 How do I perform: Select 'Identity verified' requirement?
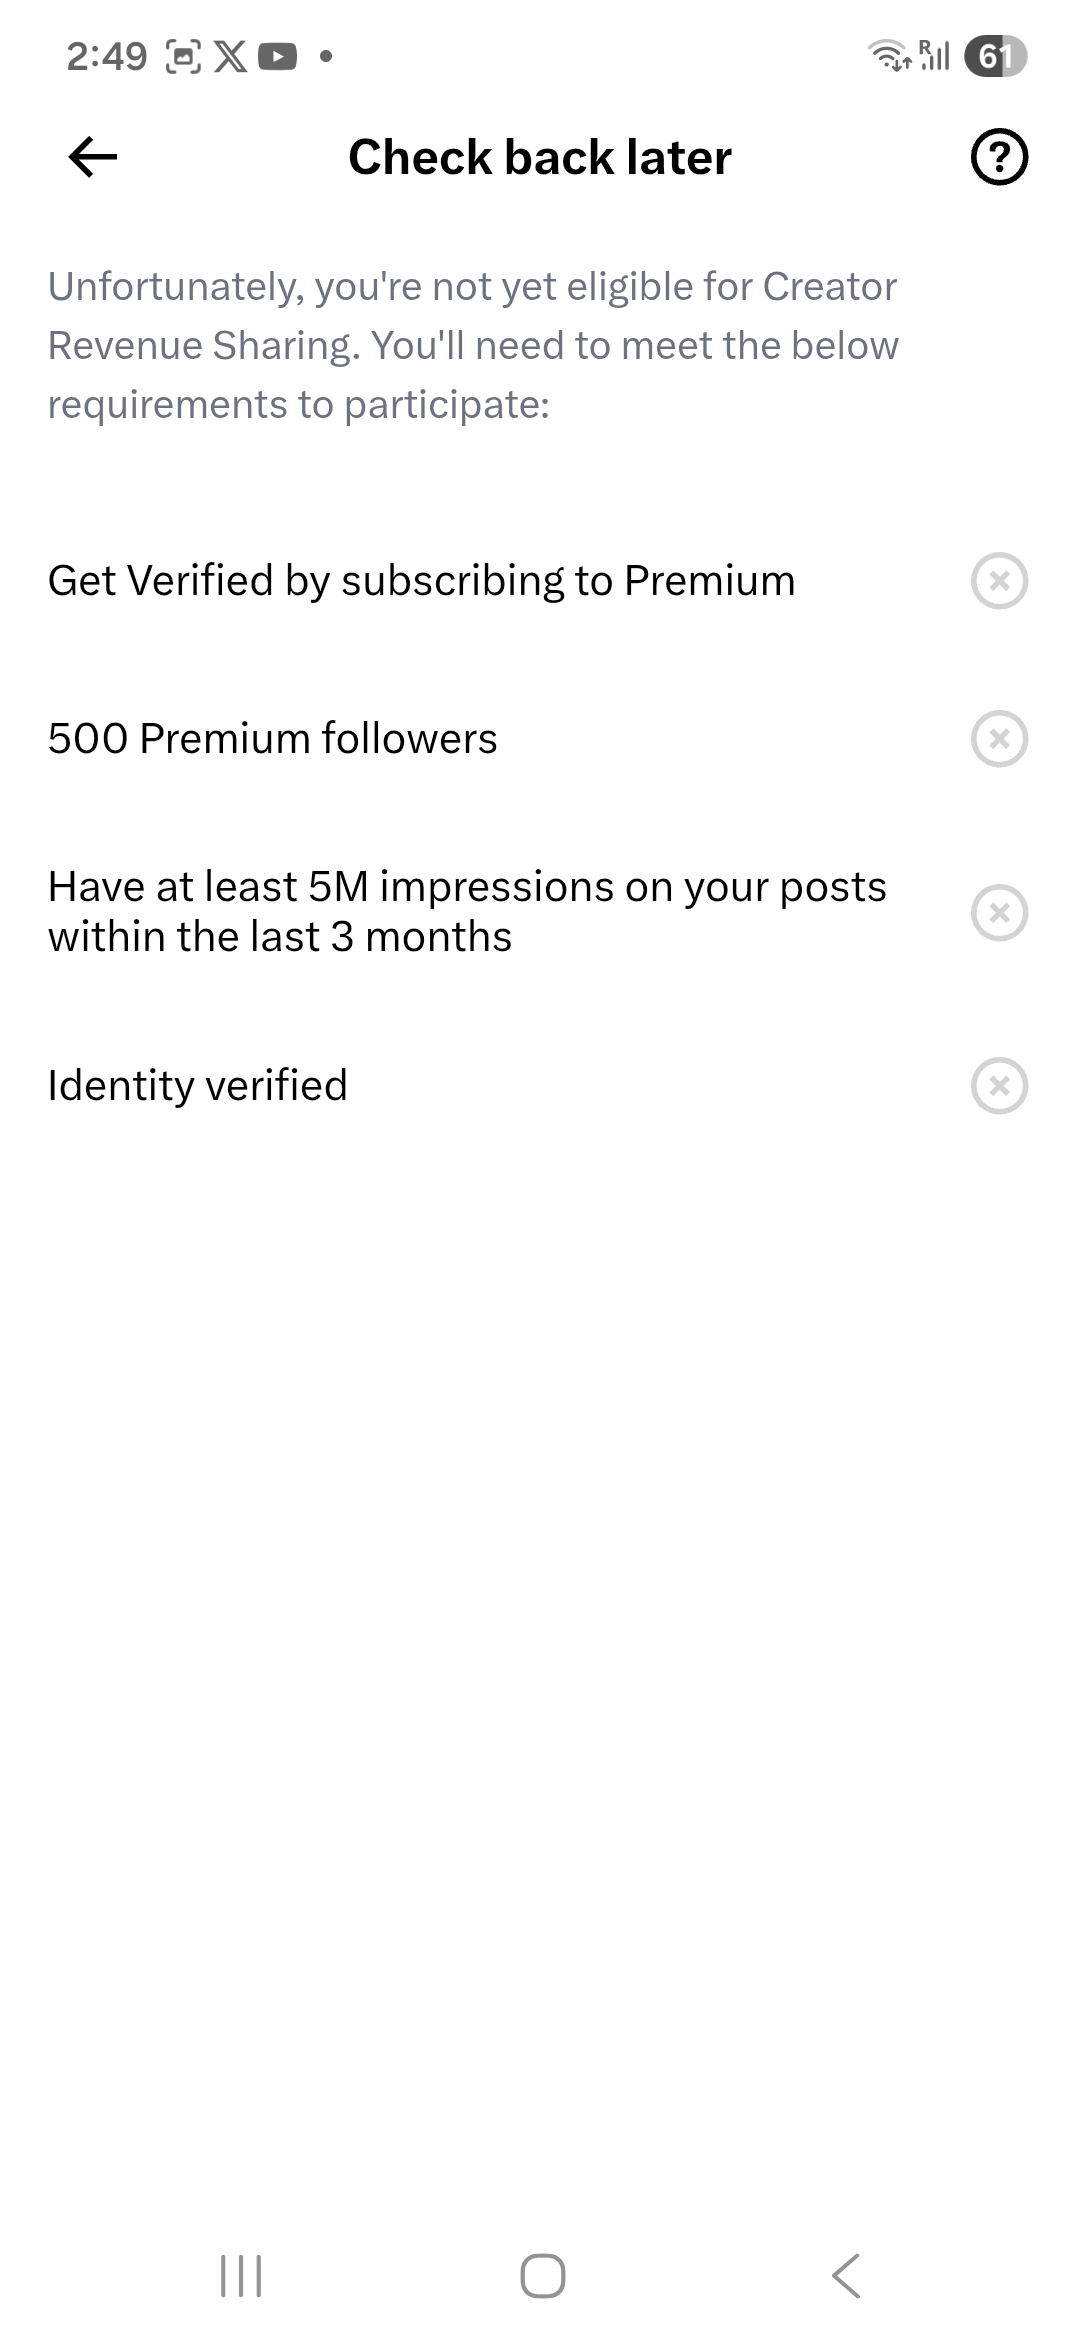(x=198, y=1086)
